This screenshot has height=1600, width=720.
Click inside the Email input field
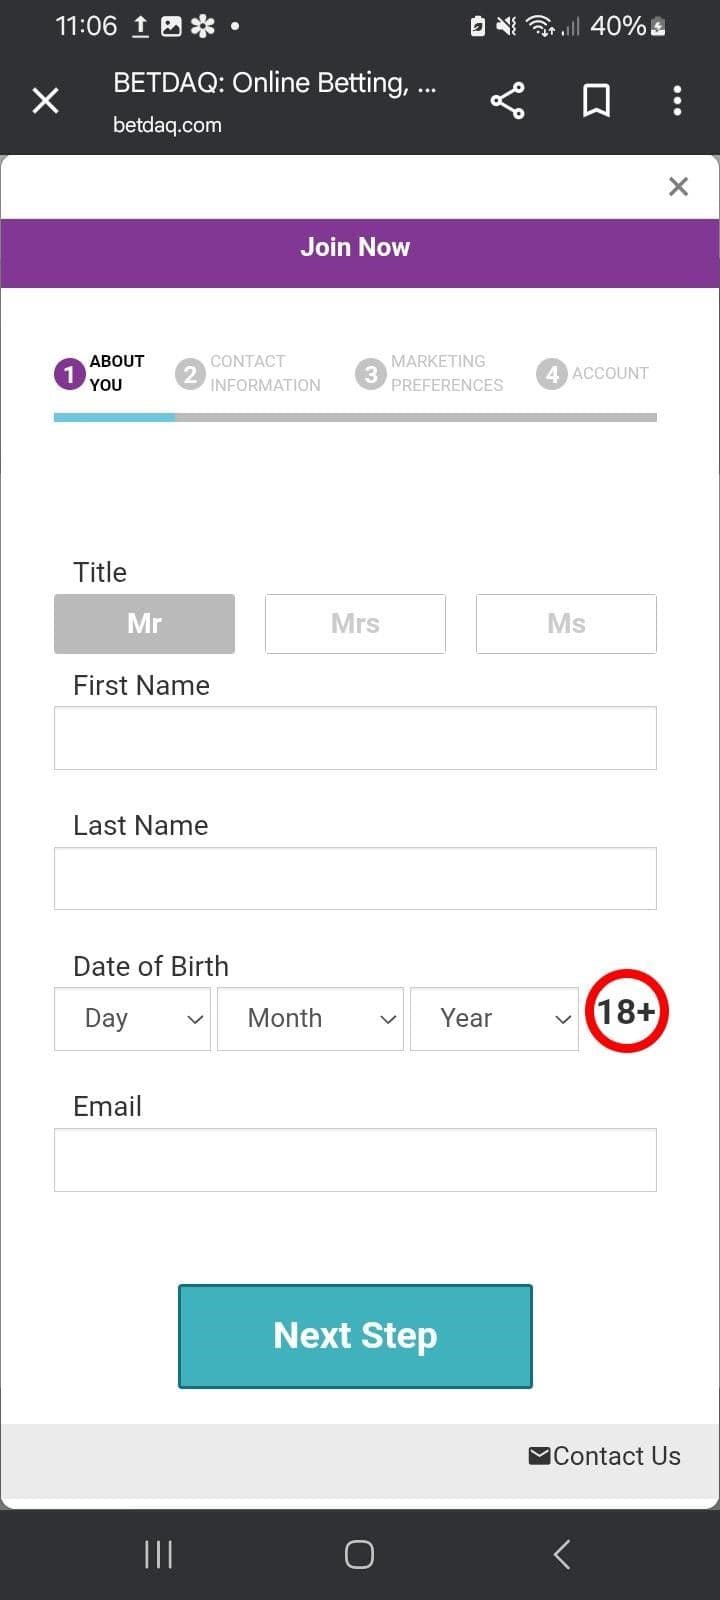pyautogui.click(x=355, y=1159)
